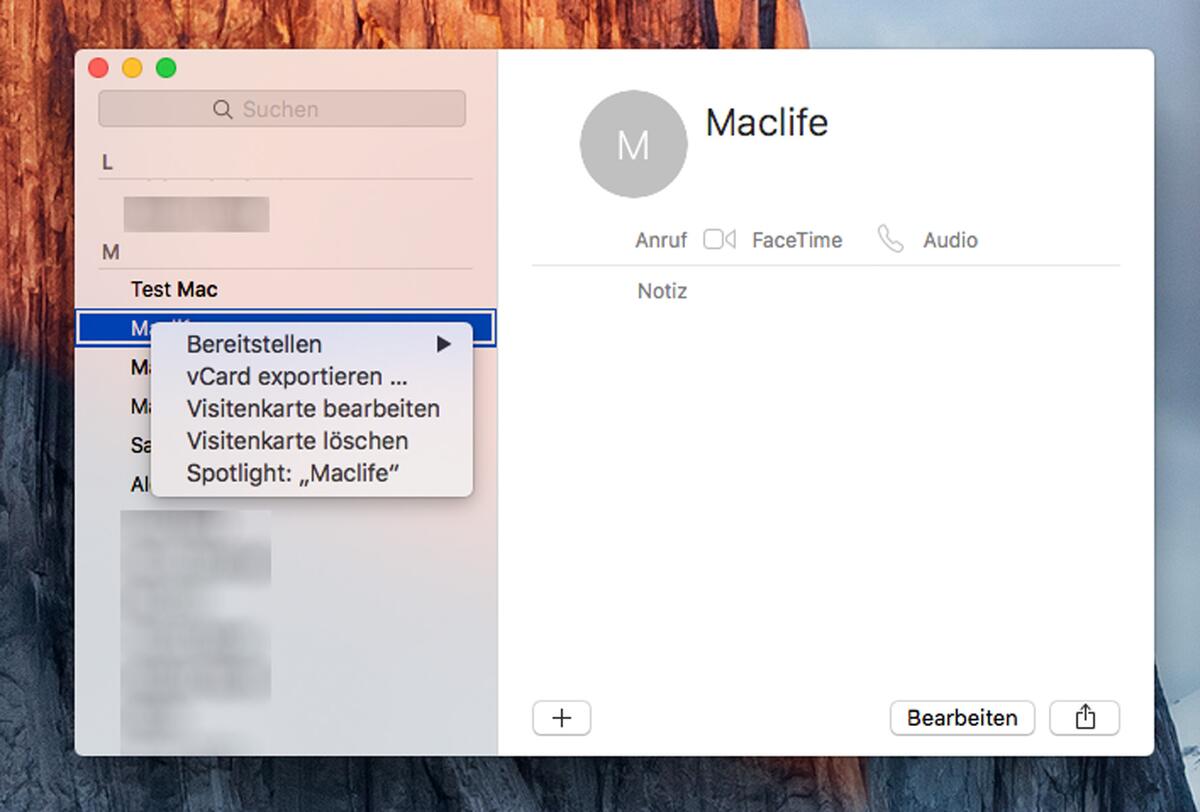Add a new contact with the plus icon

coord(560,717)
